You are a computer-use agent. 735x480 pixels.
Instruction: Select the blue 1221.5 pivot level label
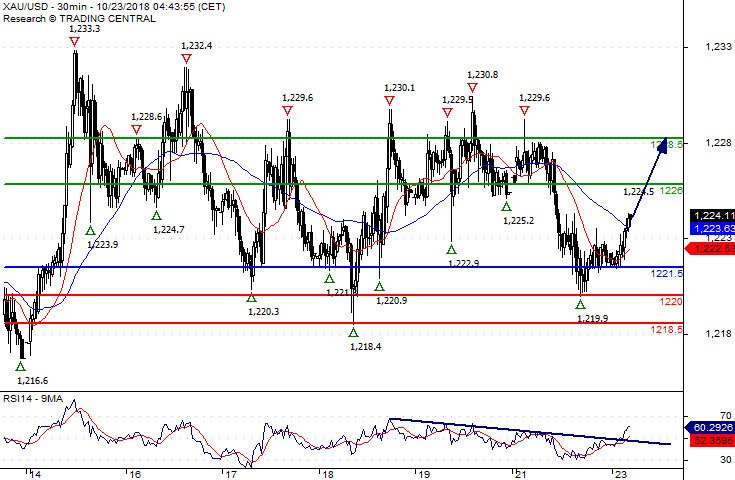[x=667, y=273]
